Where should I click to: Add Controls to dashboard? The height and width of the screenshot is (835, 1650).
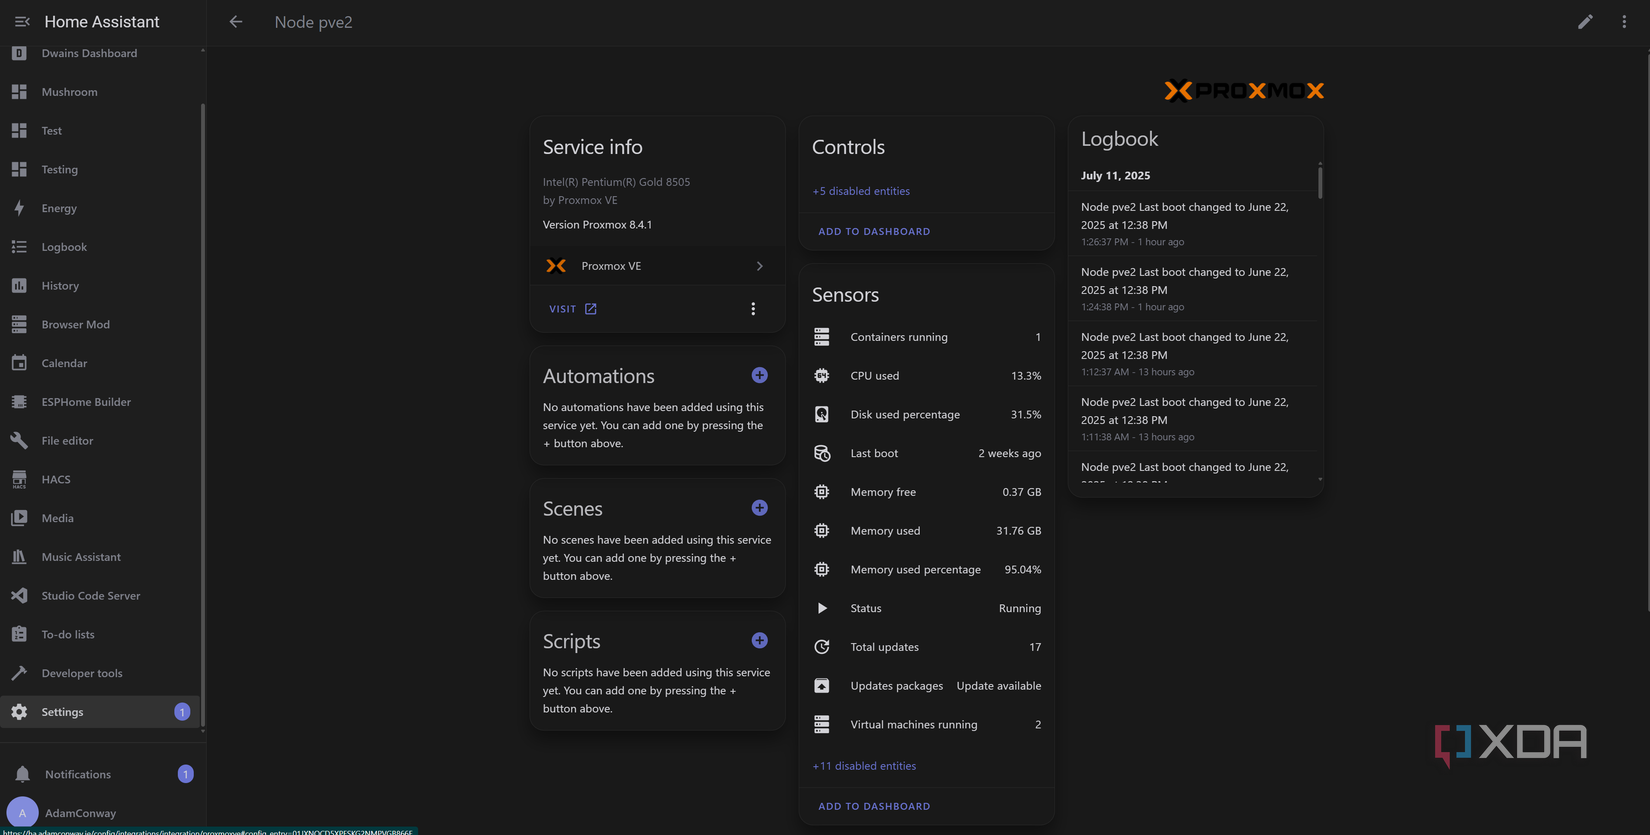click(x=874, y=231)
